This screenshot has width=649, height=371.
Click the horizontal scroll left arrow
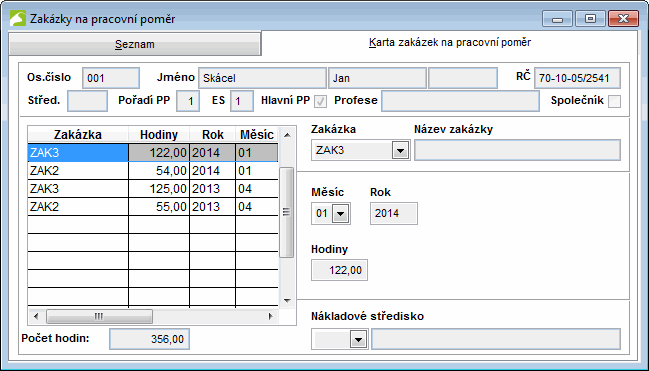coord(36,317)
